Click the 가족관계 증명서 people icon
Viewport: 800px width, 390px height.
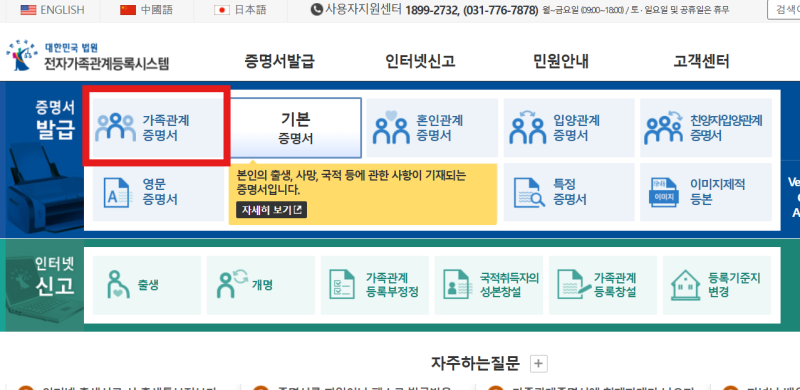click(116, 127)
